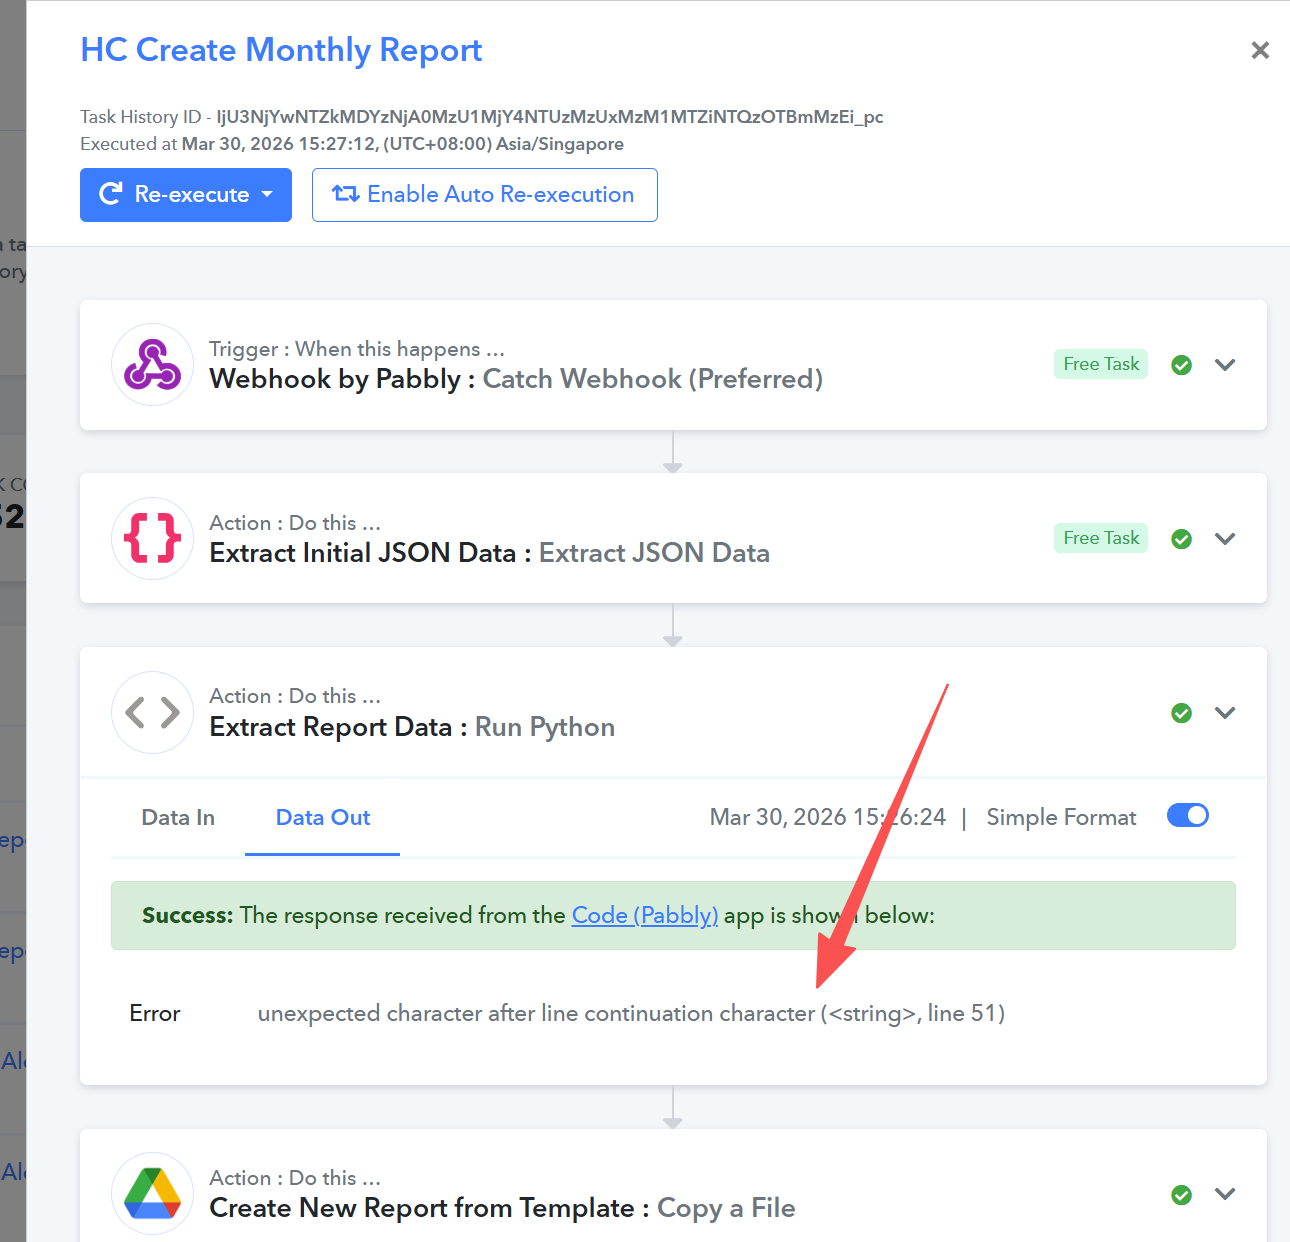Image resolution: width=1290 pixels, height=1242 pixels.
Task: Click the Google Drive icon
Action: click(x=152, y=1194)
